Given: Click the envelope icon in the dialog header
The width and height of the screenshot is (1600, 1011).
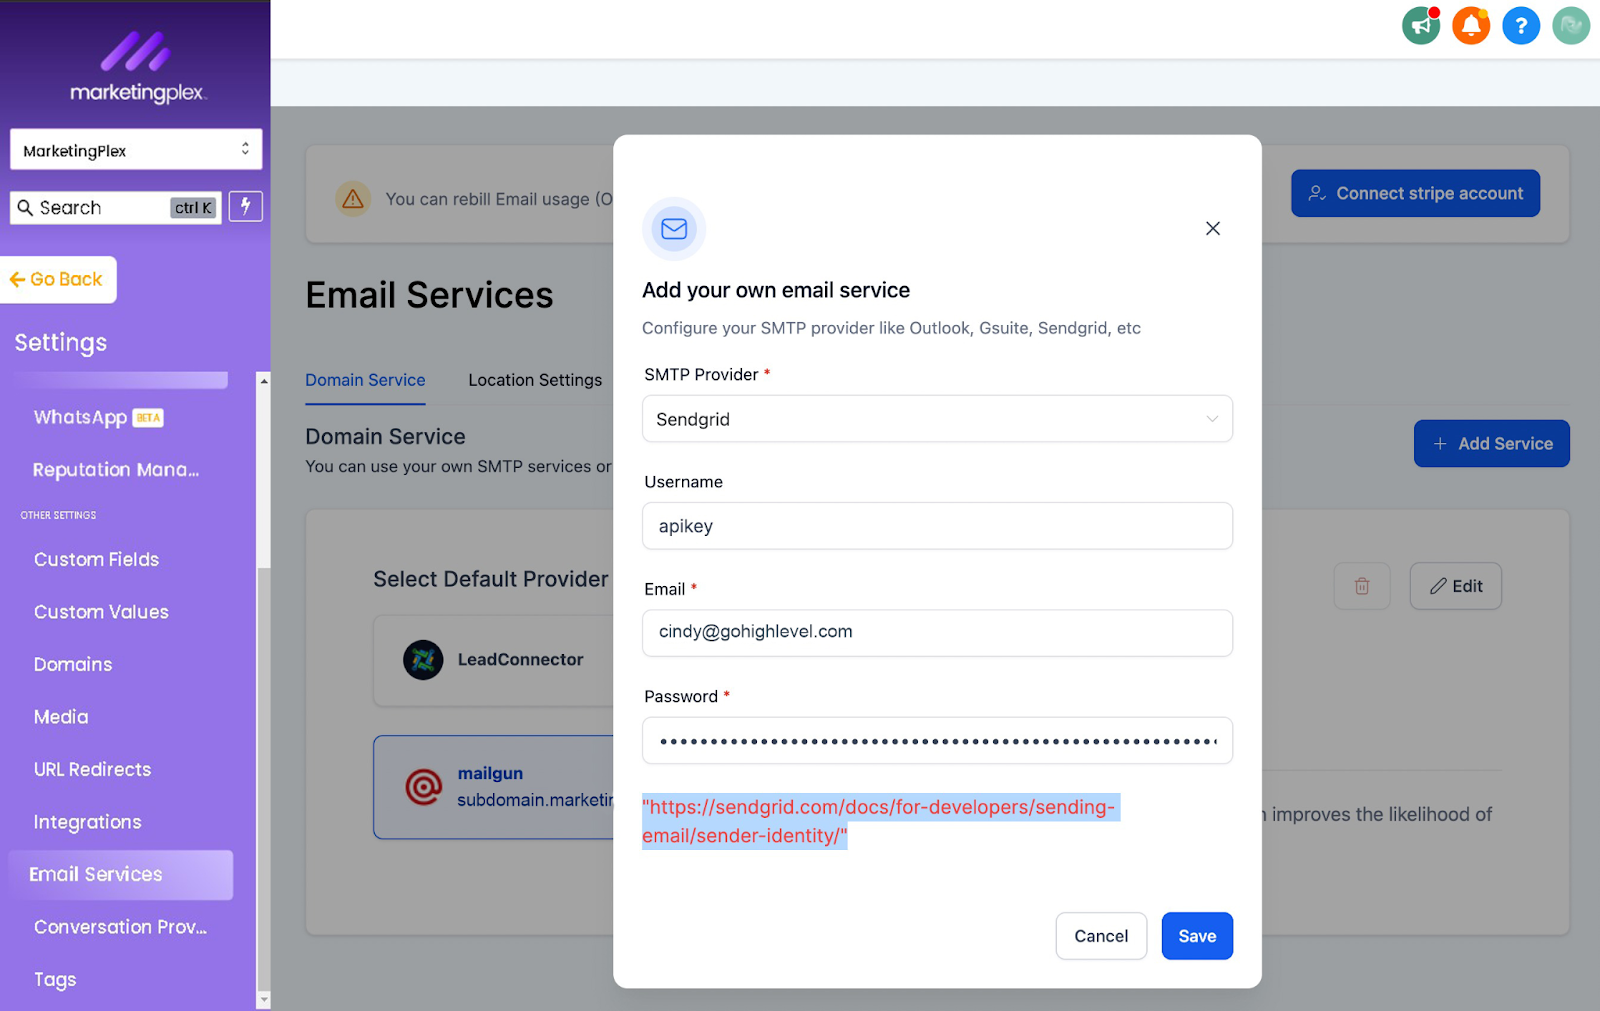Looking at the screenshot, I should tap(674, 229).
